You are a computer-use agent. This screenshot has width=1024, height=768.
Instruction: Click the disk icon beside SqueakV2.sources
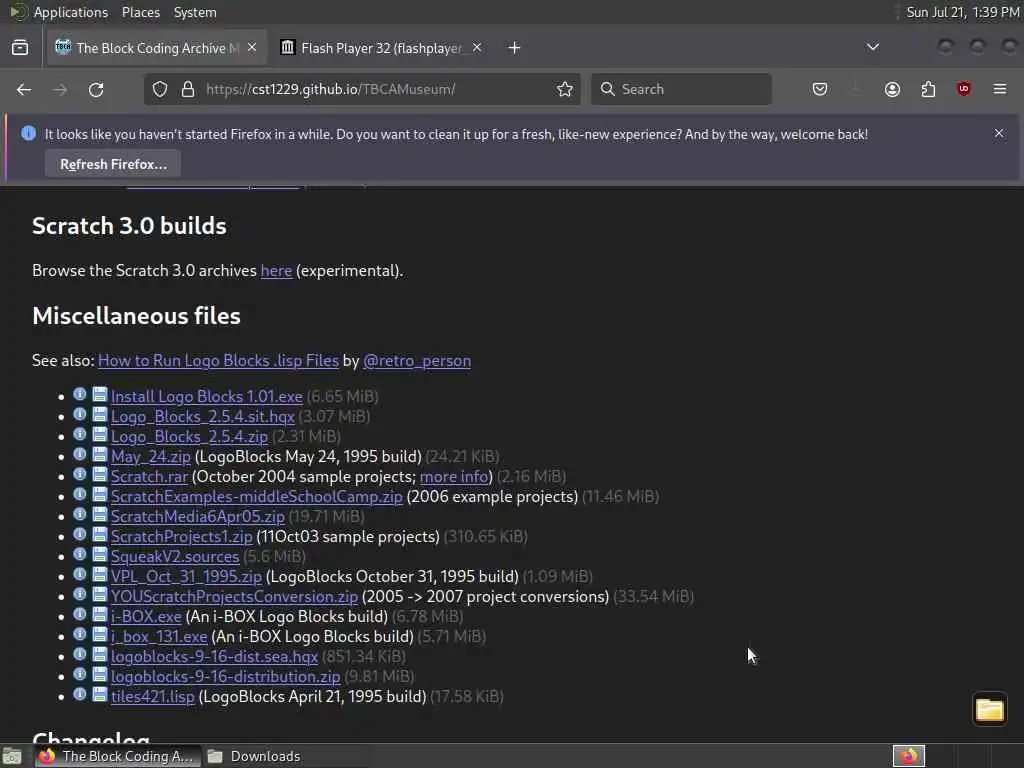pyautogui.click(x=99, y=554)
